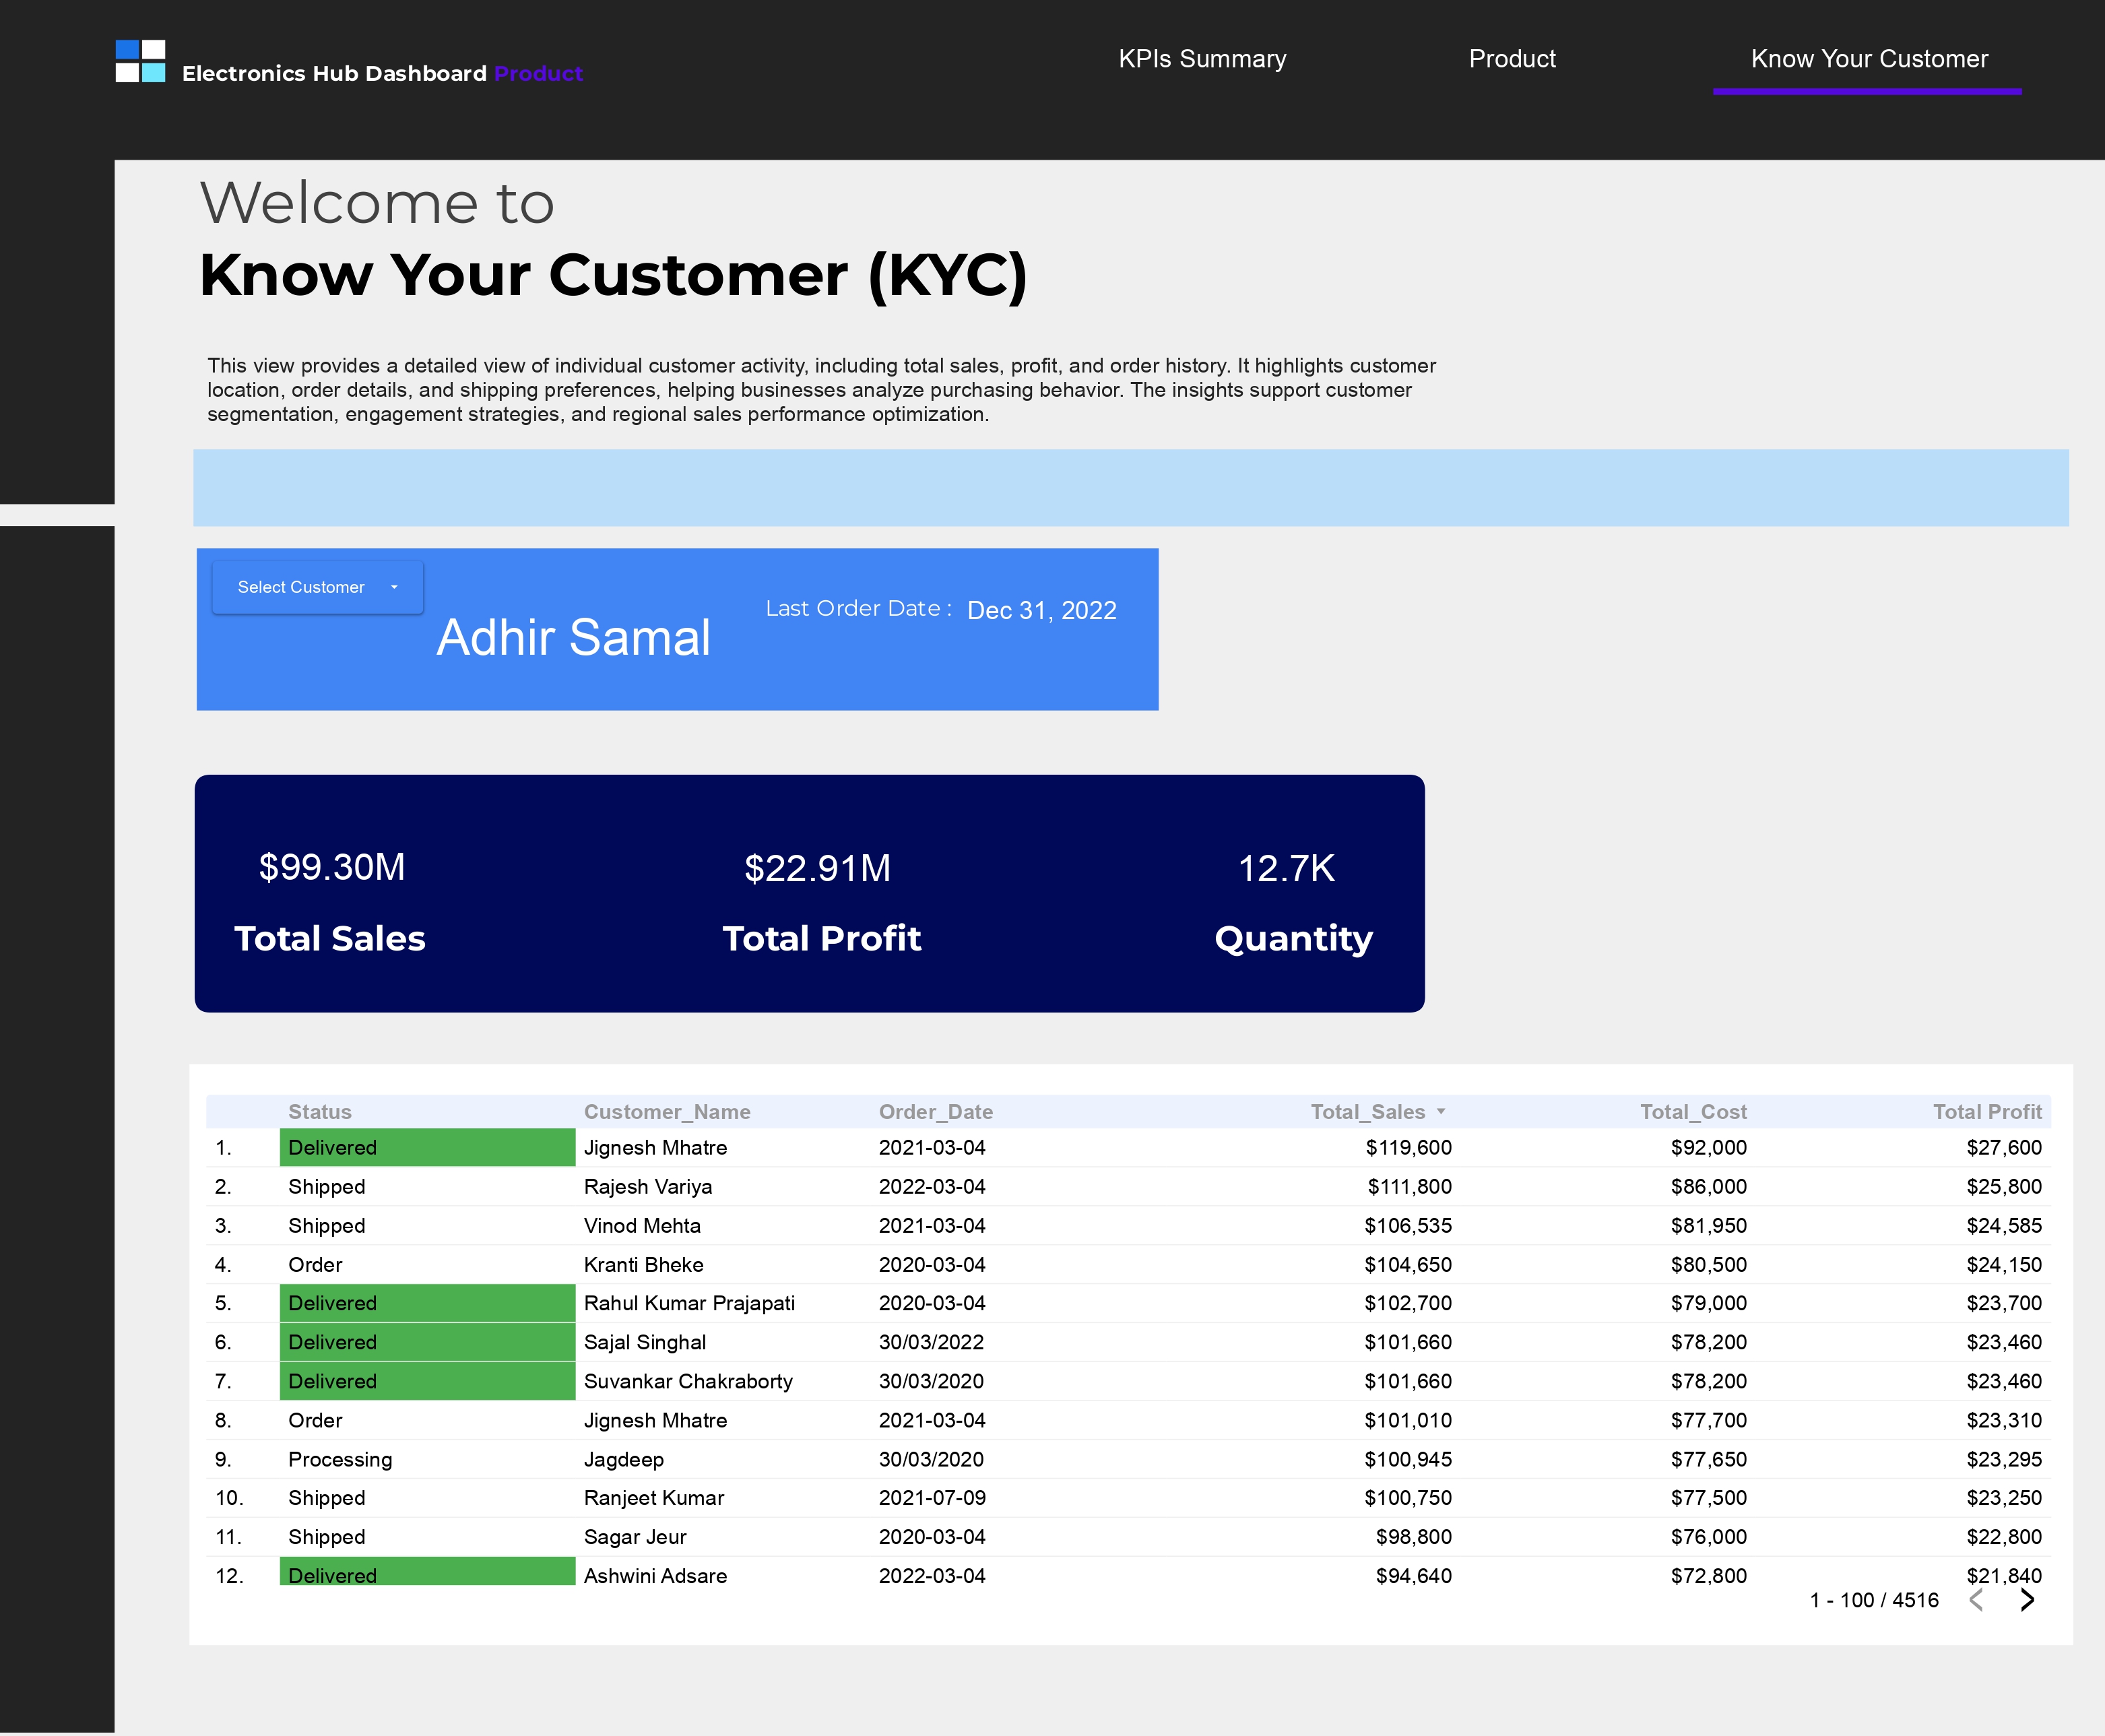Click order date 30/03/2022
This screenshot has height=1736, width=2105.
pos(931,1343)
